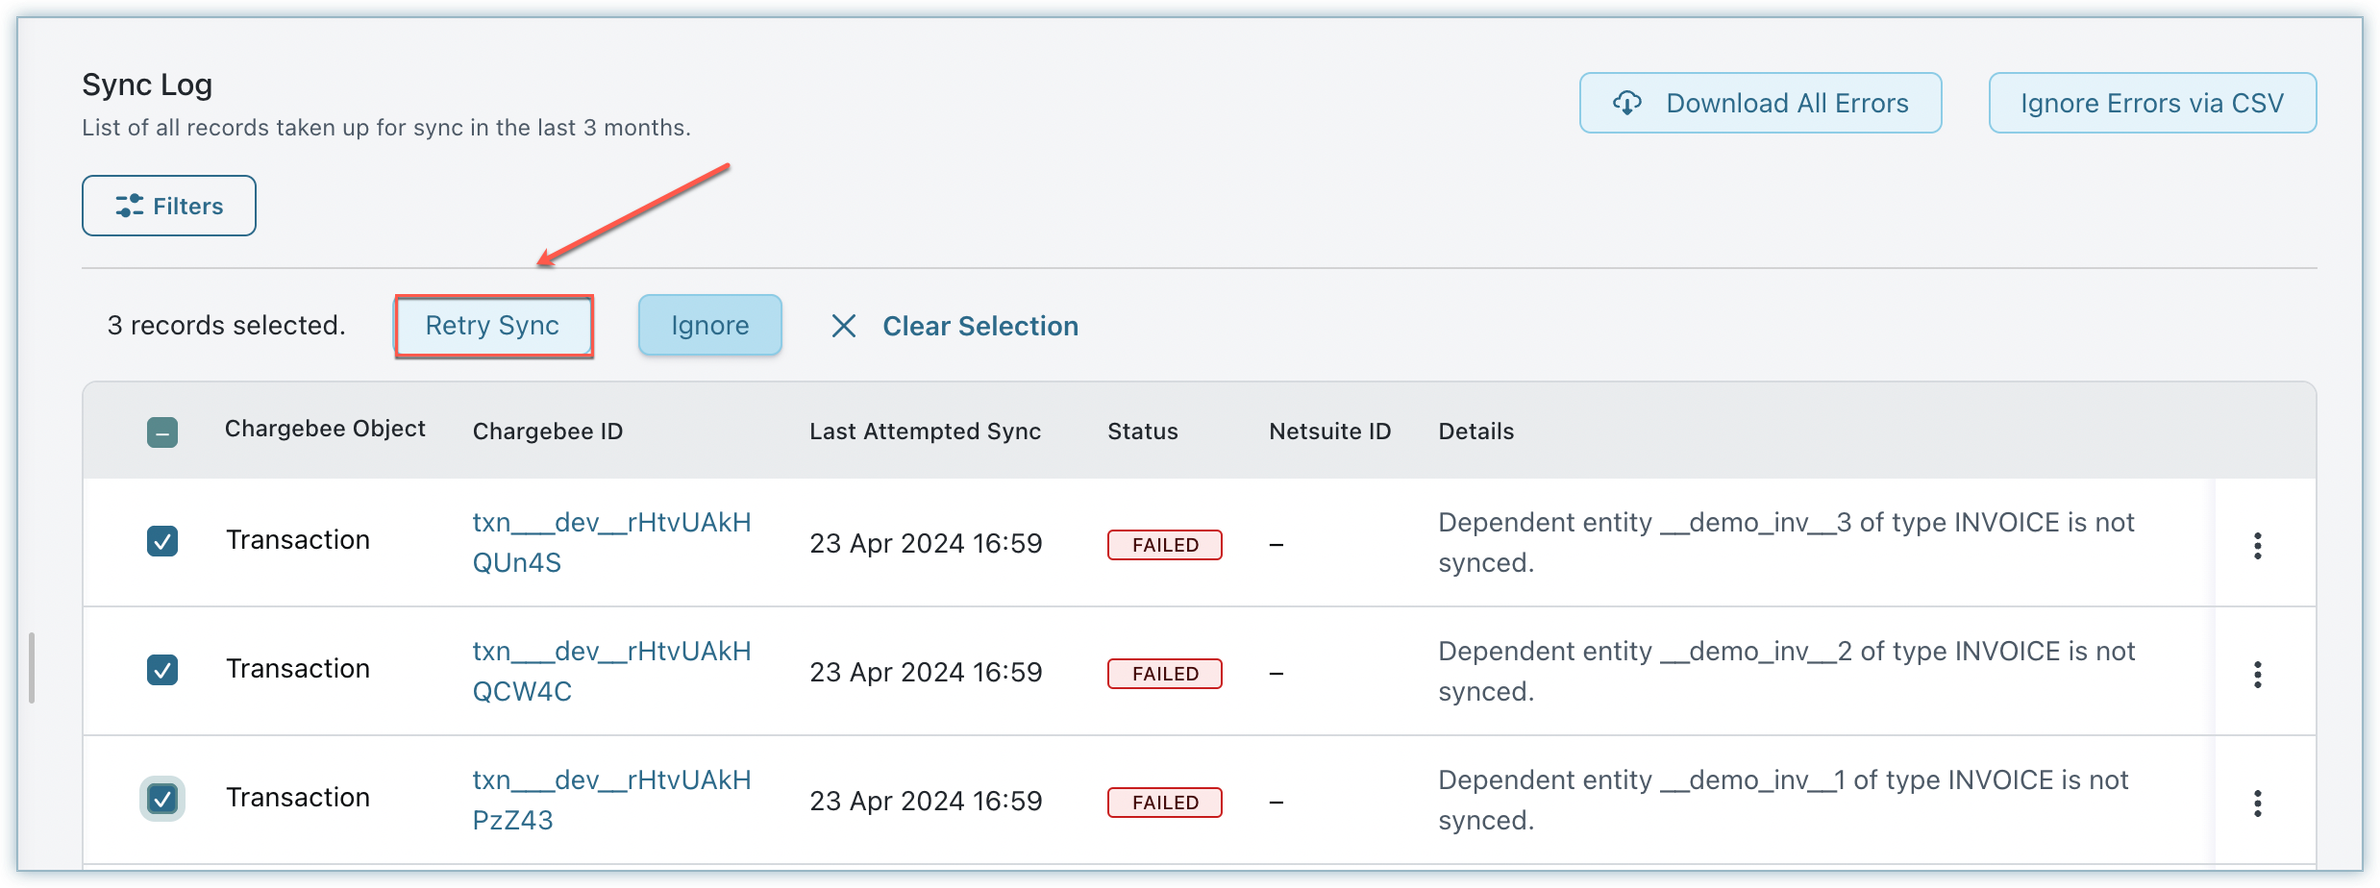Open three-dot menu for txn ending QUn4S
This screenshot has width=2380, height=888.
pos(2257,545)
